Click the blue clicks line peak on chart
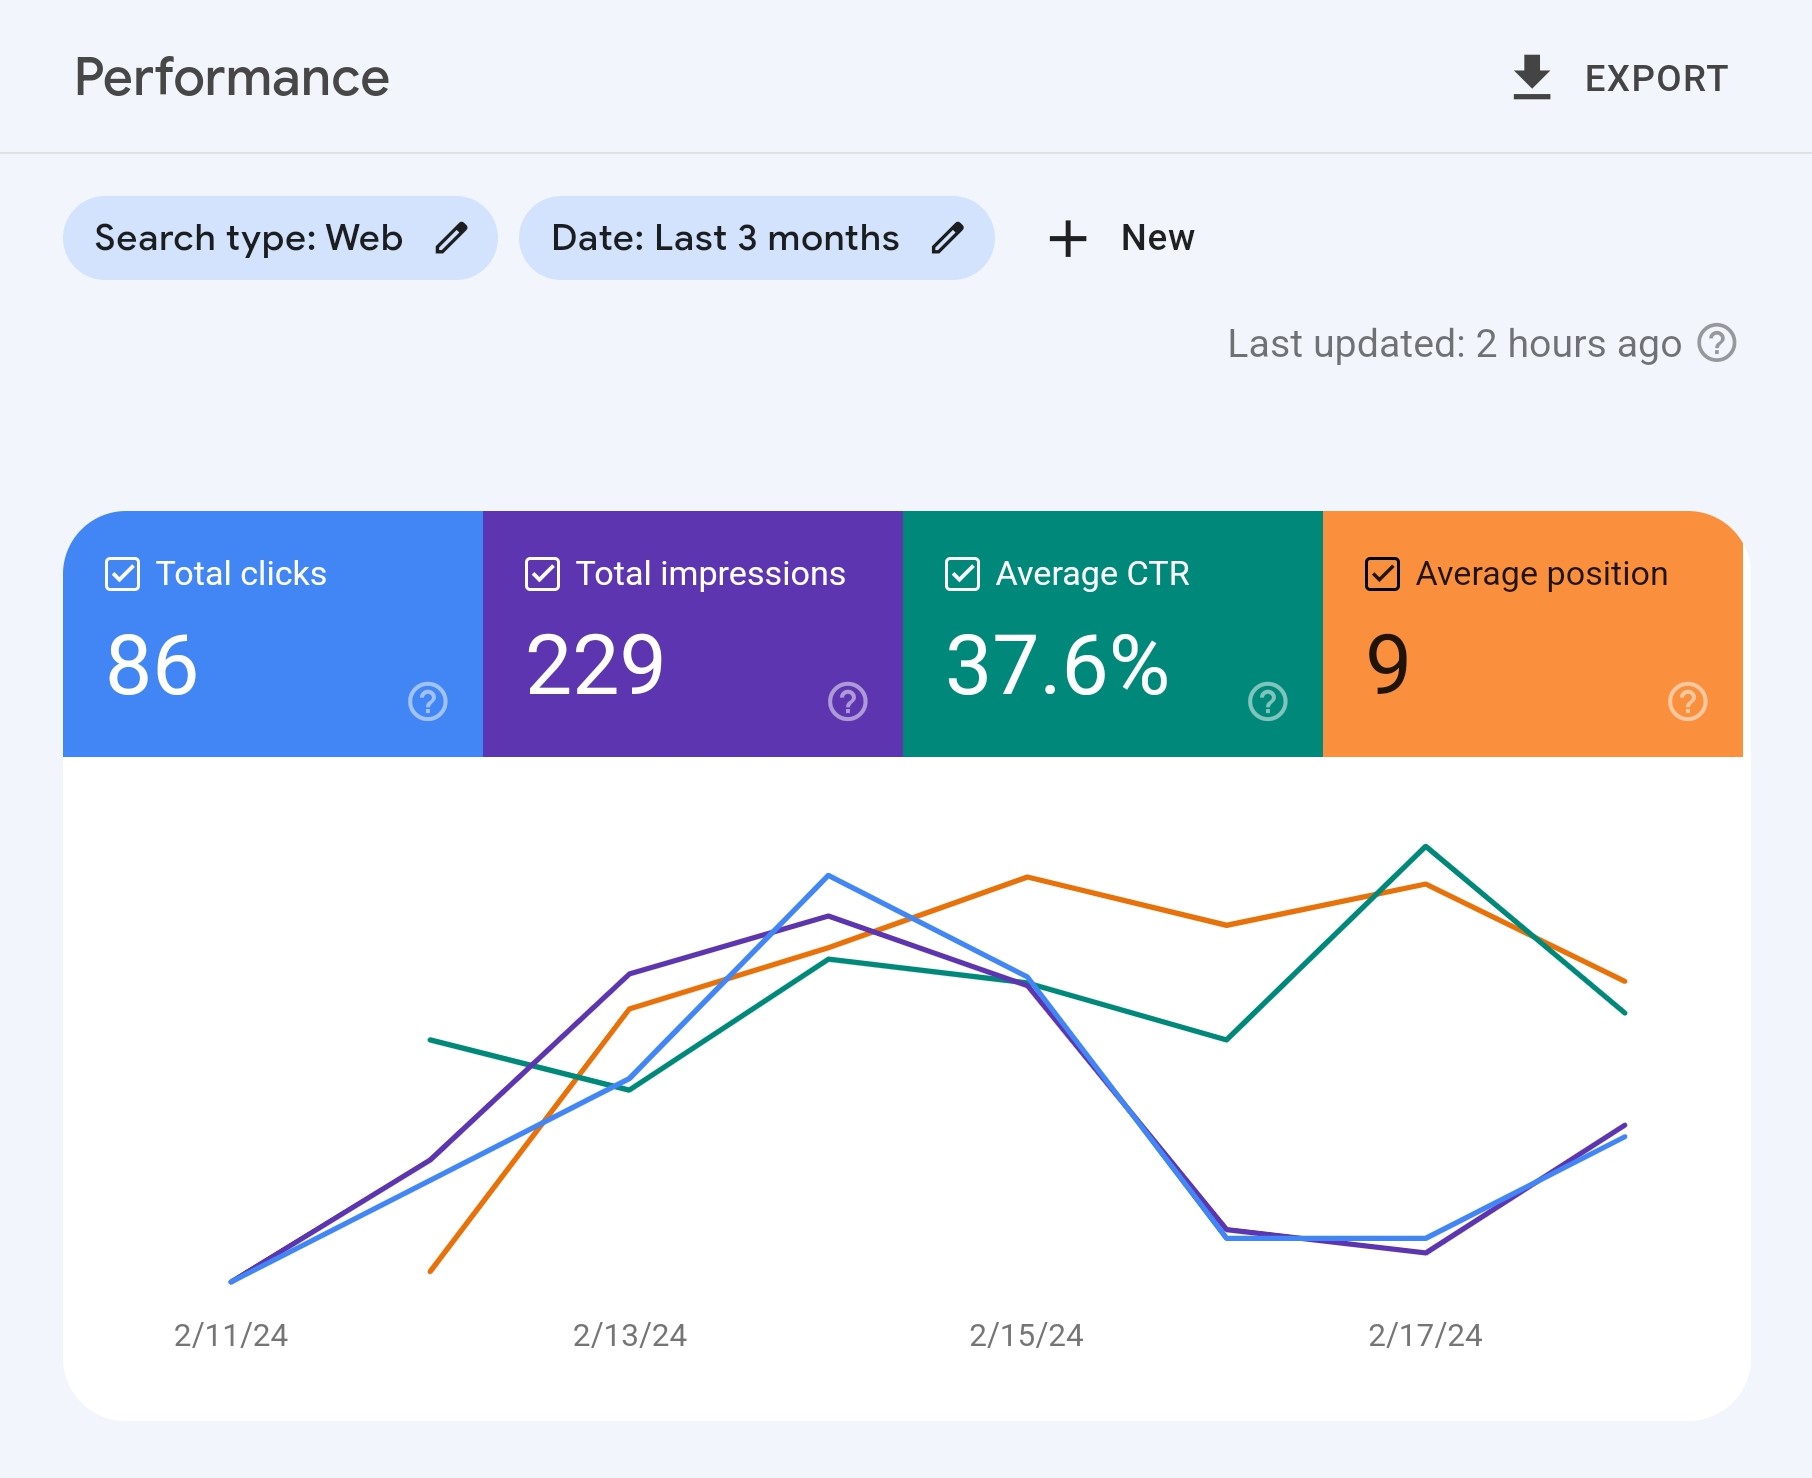 pyautogui.click(x=829, y=876)
